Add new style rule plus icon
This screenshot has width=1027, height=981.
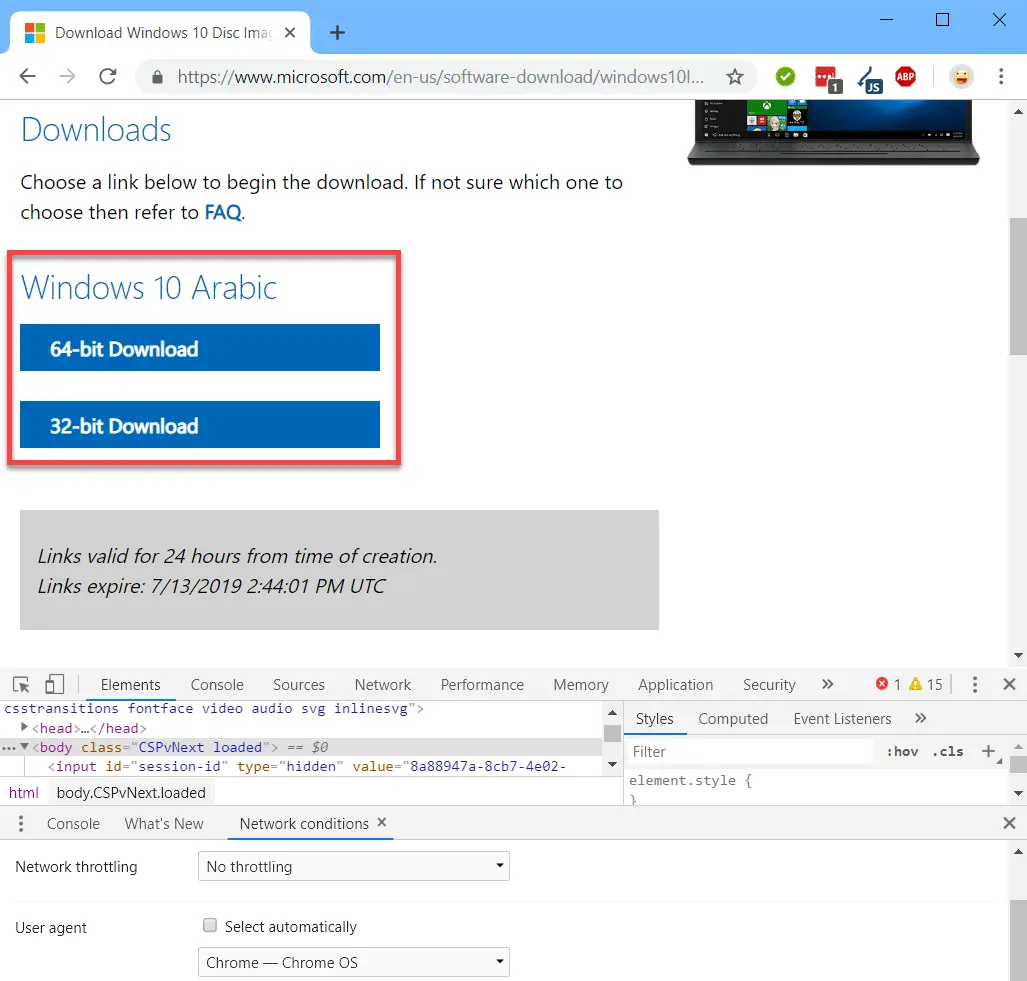point(988,751)
